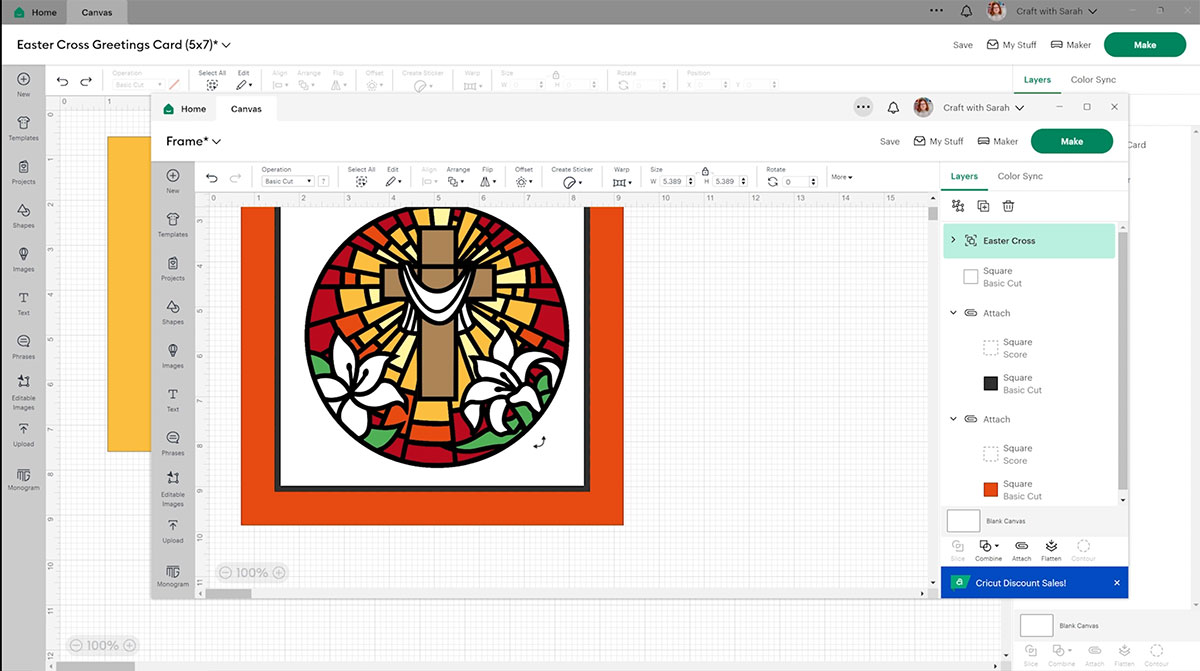Click the green Make button in Frame window

coord(1072,141)
